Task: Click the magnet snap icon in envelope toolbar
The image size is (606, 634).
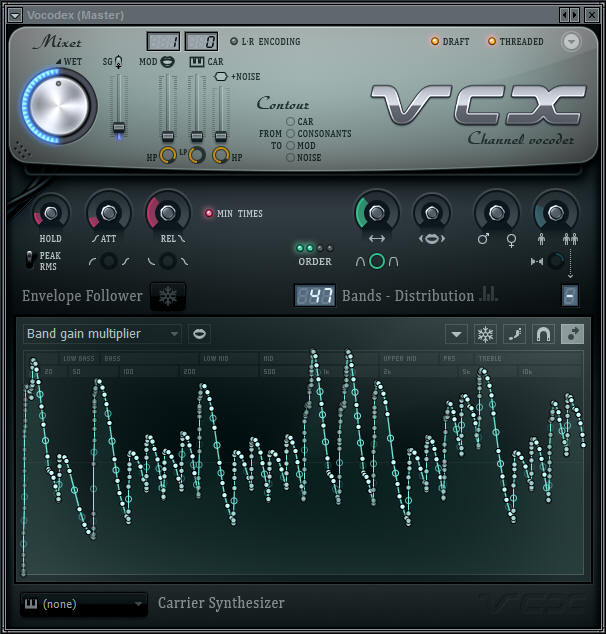Action: pos(543,335)
